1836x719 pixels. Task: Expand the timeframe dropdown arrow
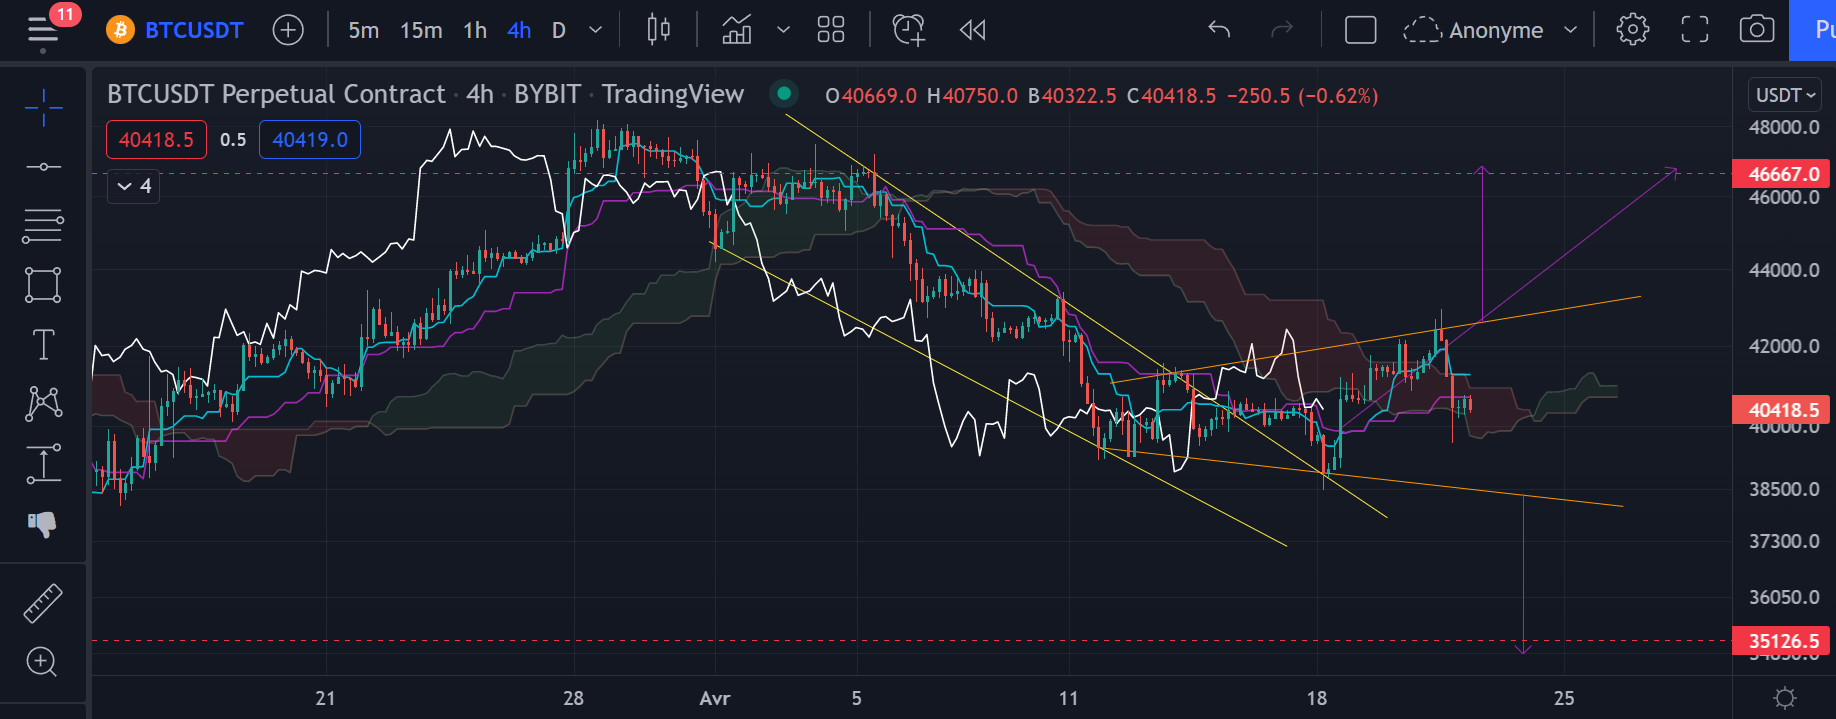[x=596, y=30]
